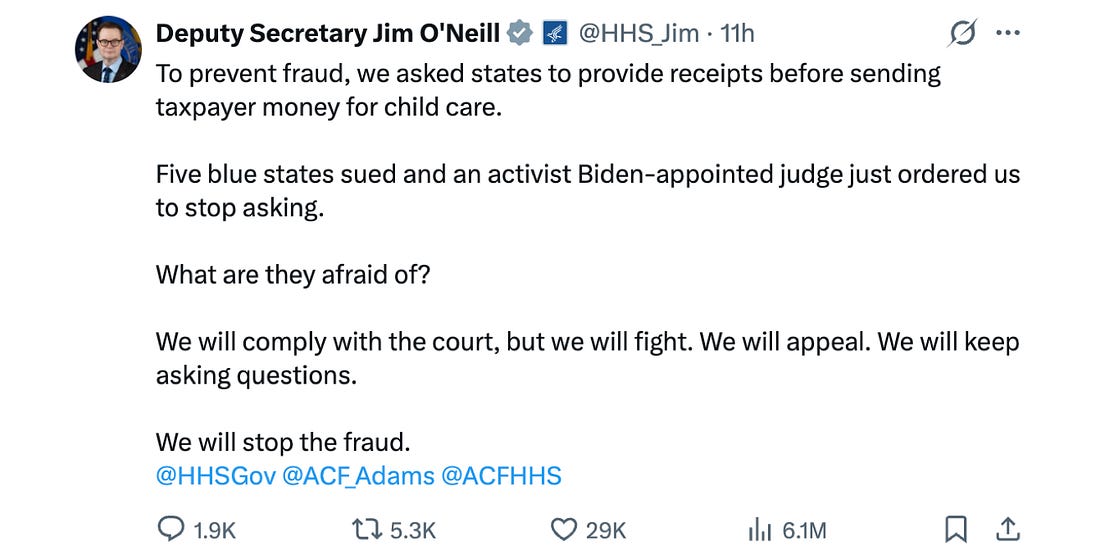Click the Grok explain-post icon
This screenshot has height=550, width=1100.
tap(962, 34)
